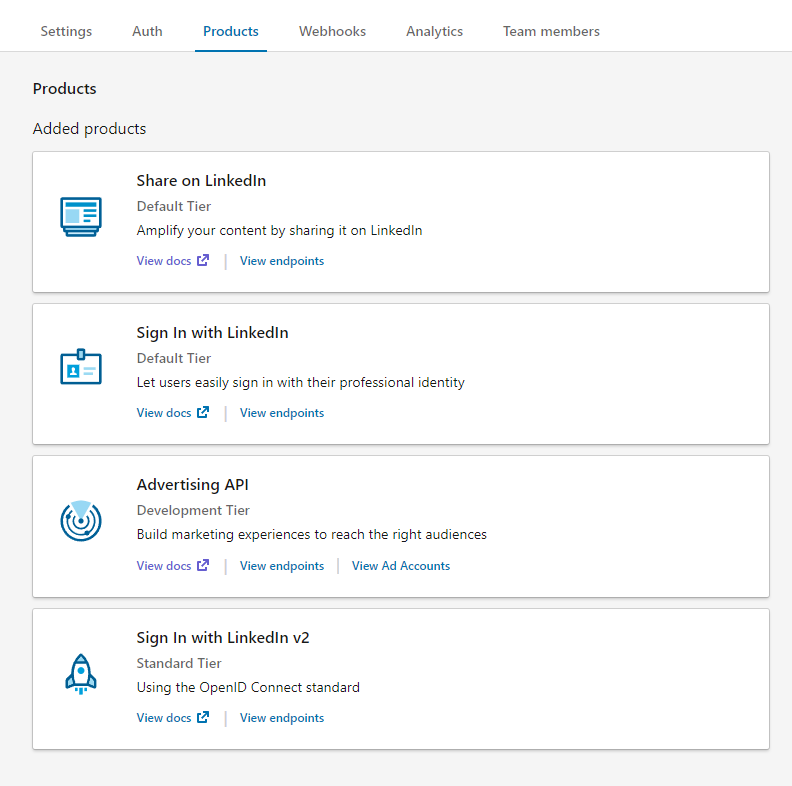This screenshot has height=786, width=792.
Task: View endpoints for Advertising API
Action: [282, 566]
